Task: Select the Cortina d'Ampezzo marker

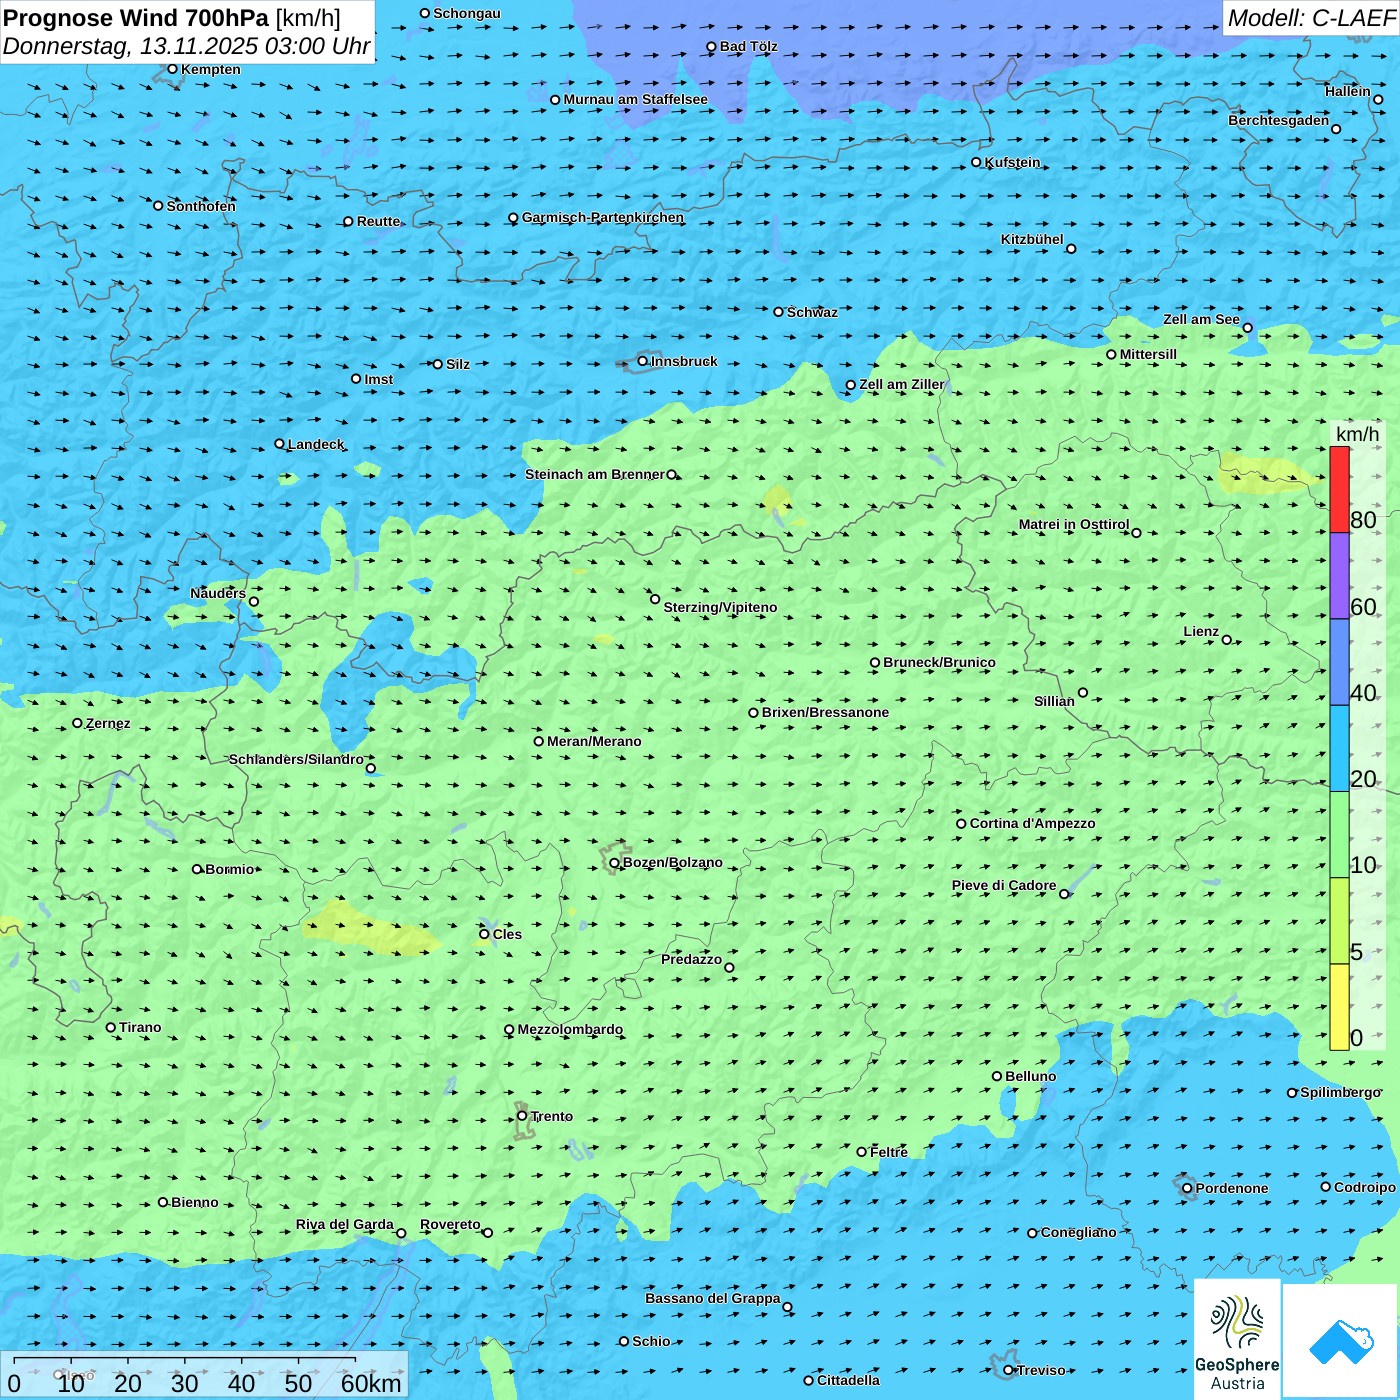Action: (x=962, y=824)
